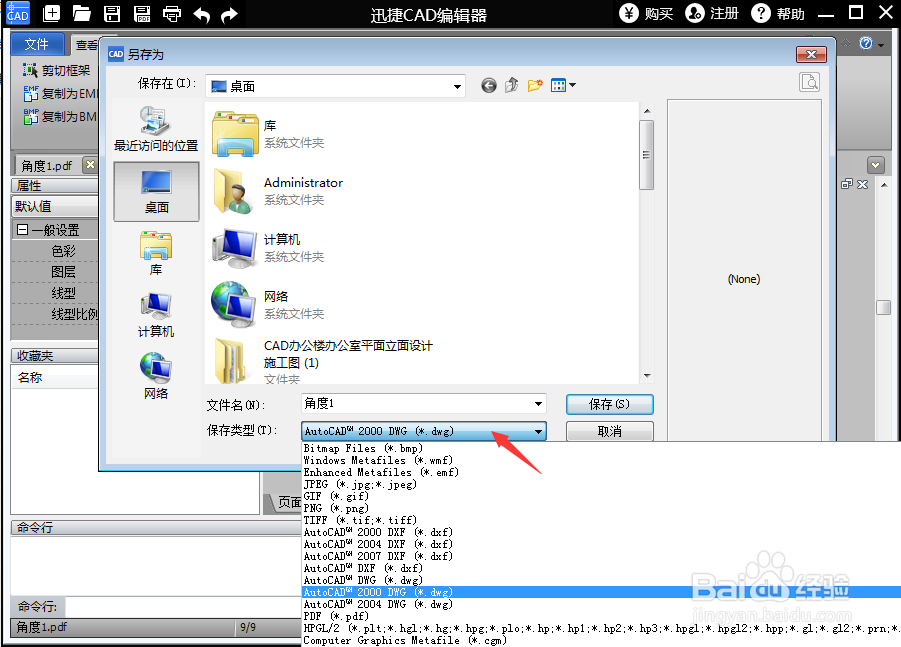Image resolution: width=901 pixels, height=647 pixels.
Task: Select the 库 folder in file list
Action: [269, 134]
